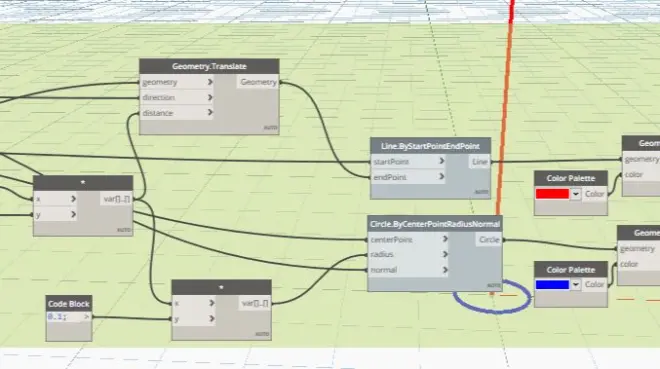Open the dropdown beside the red swatch
Image resolution: width=660 pixels, height=369 pixels.
575,194
